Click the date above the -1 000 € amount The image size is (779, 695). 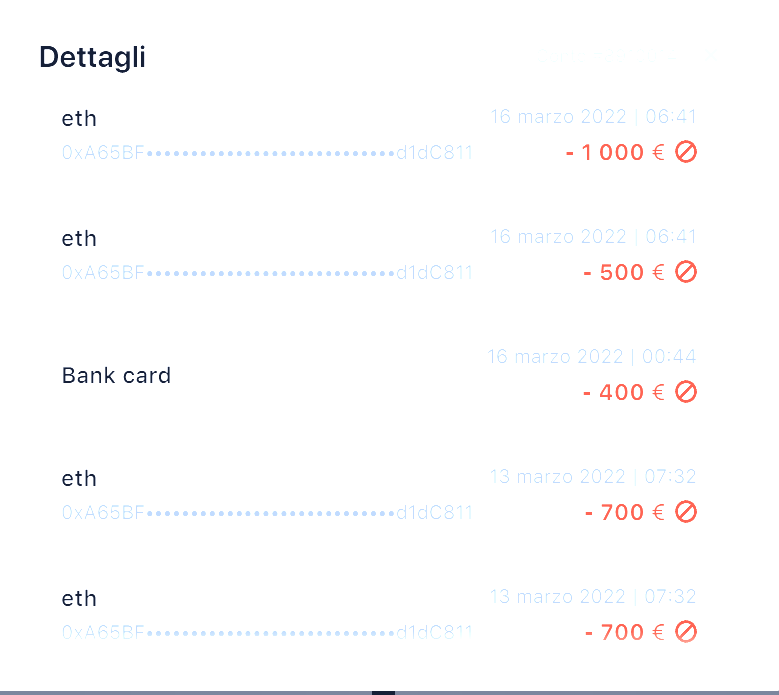593,117
